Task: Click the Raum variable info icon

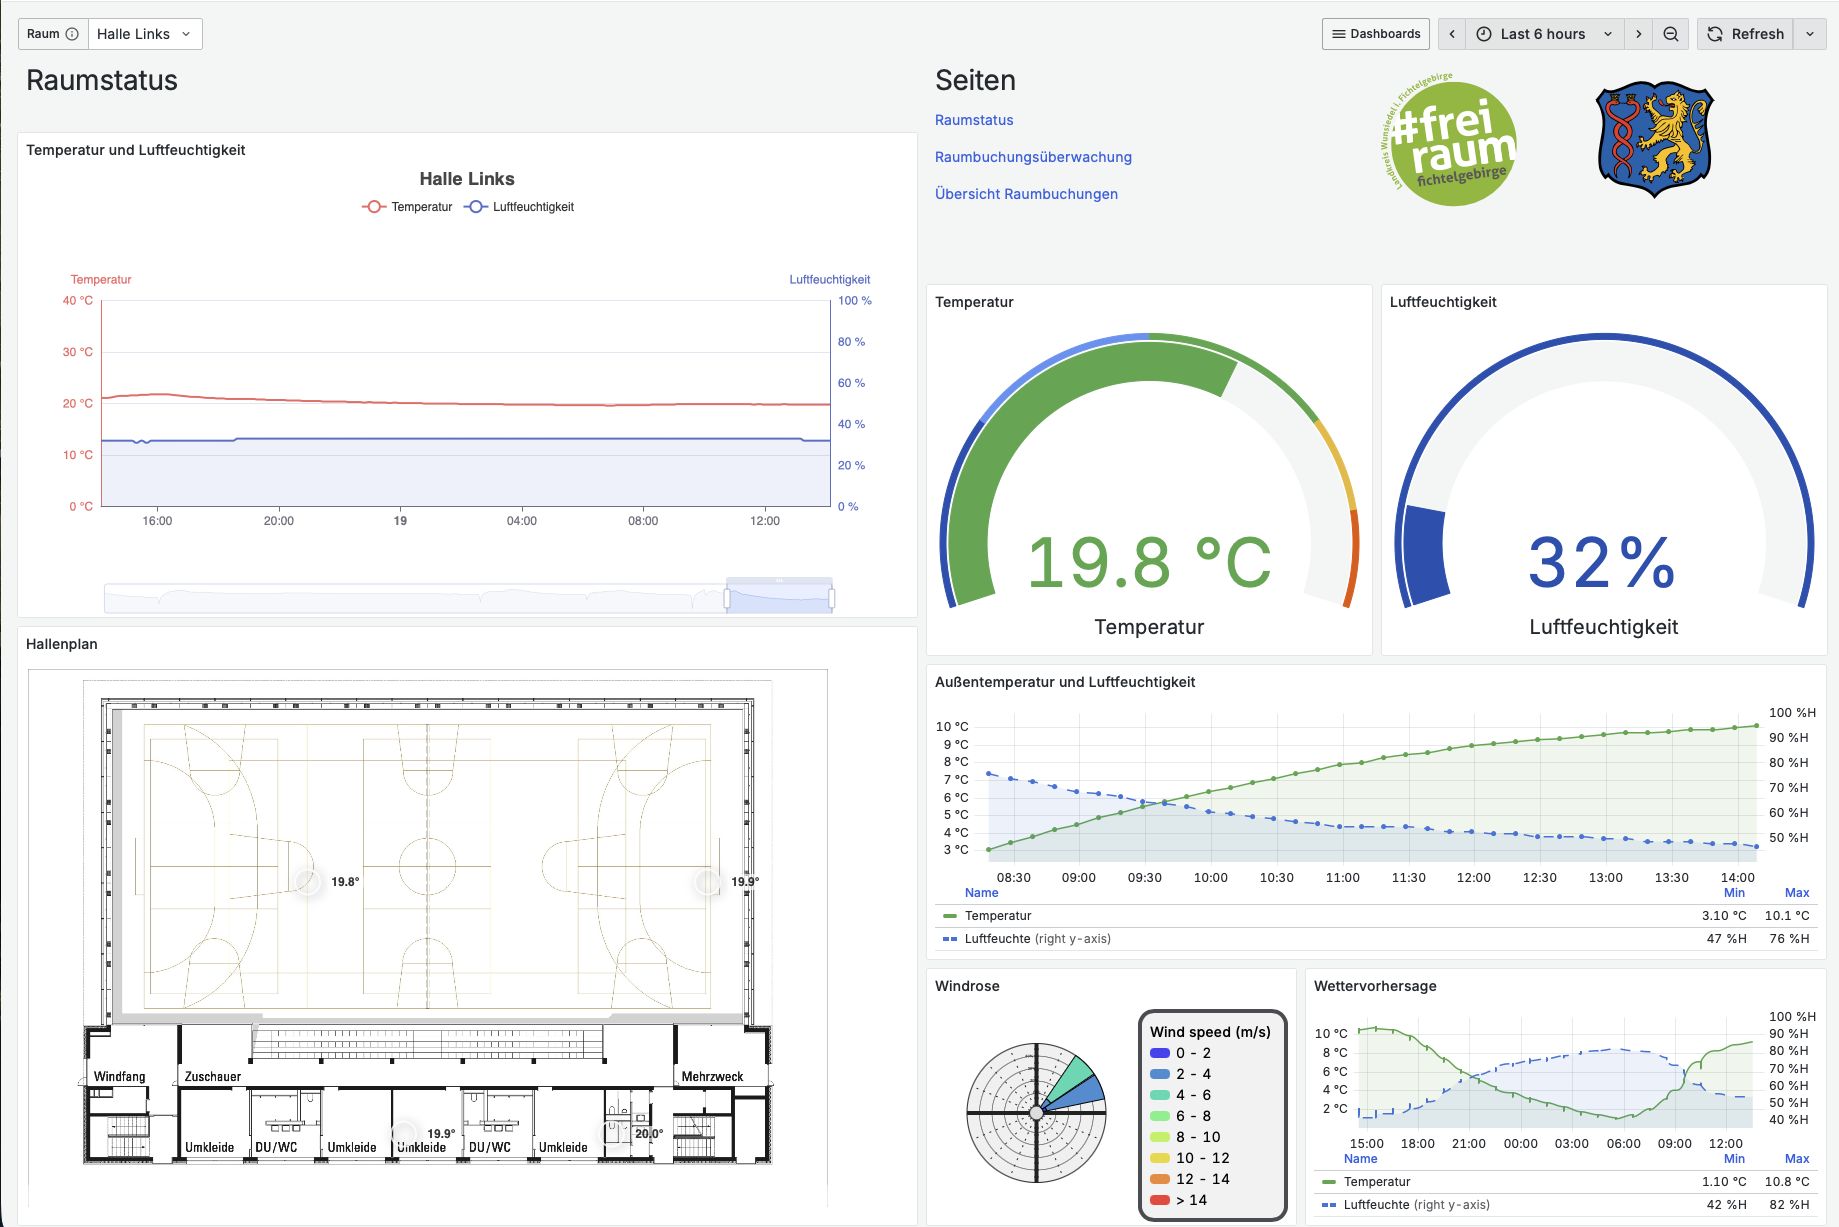Action: coord(72,34)
